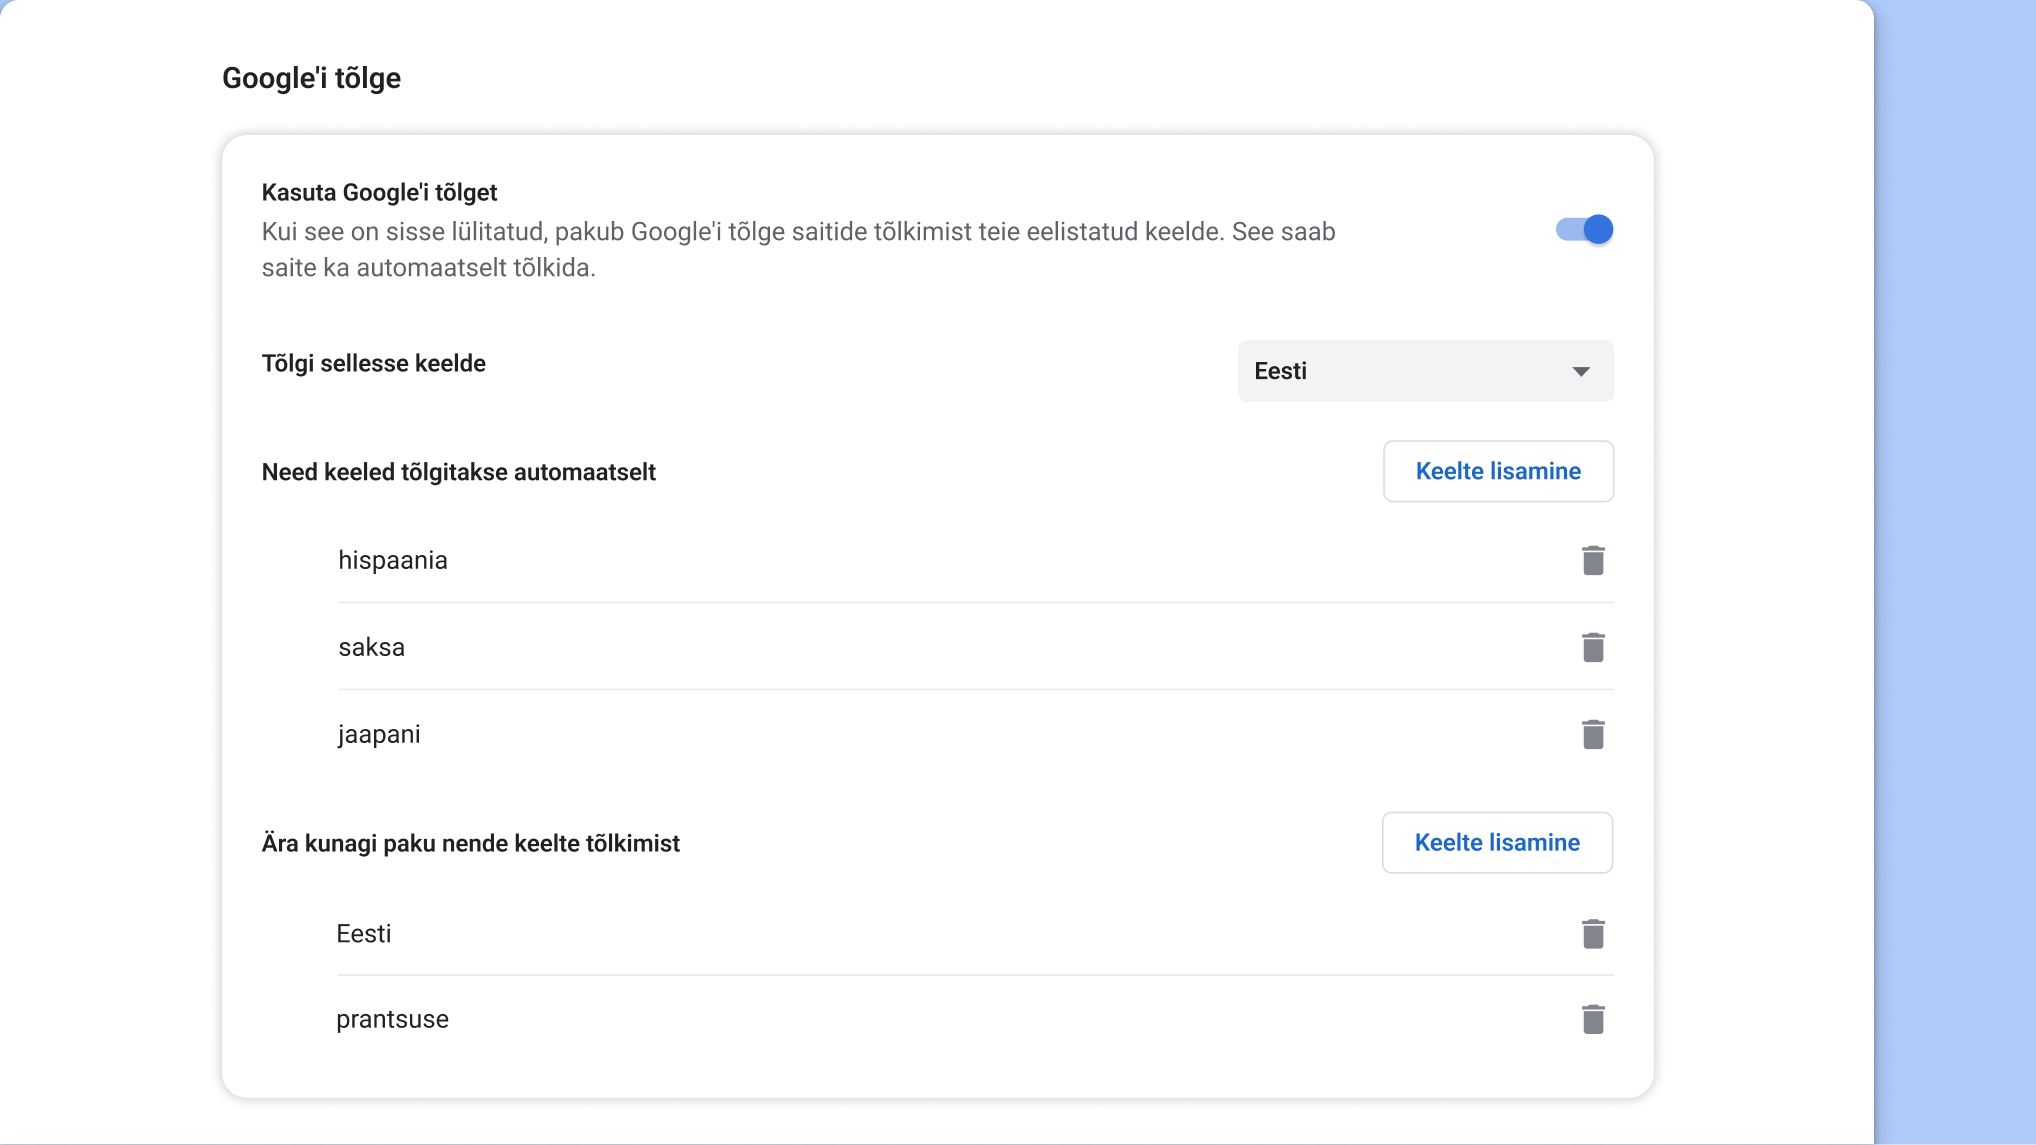Select the "saksa" language row
2036x1145 pixels.
pos(371,646)
